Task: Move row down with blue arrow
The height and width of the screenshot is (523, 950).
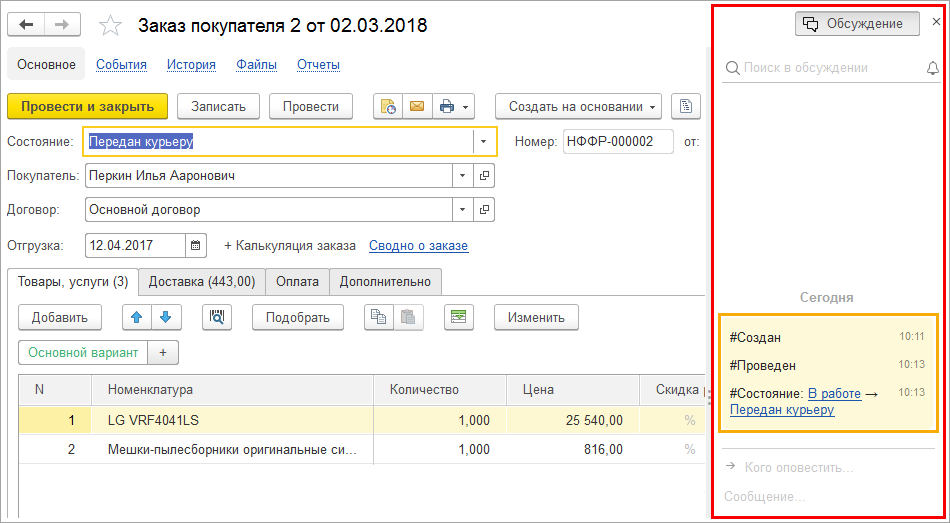Action: click(165, 318)
